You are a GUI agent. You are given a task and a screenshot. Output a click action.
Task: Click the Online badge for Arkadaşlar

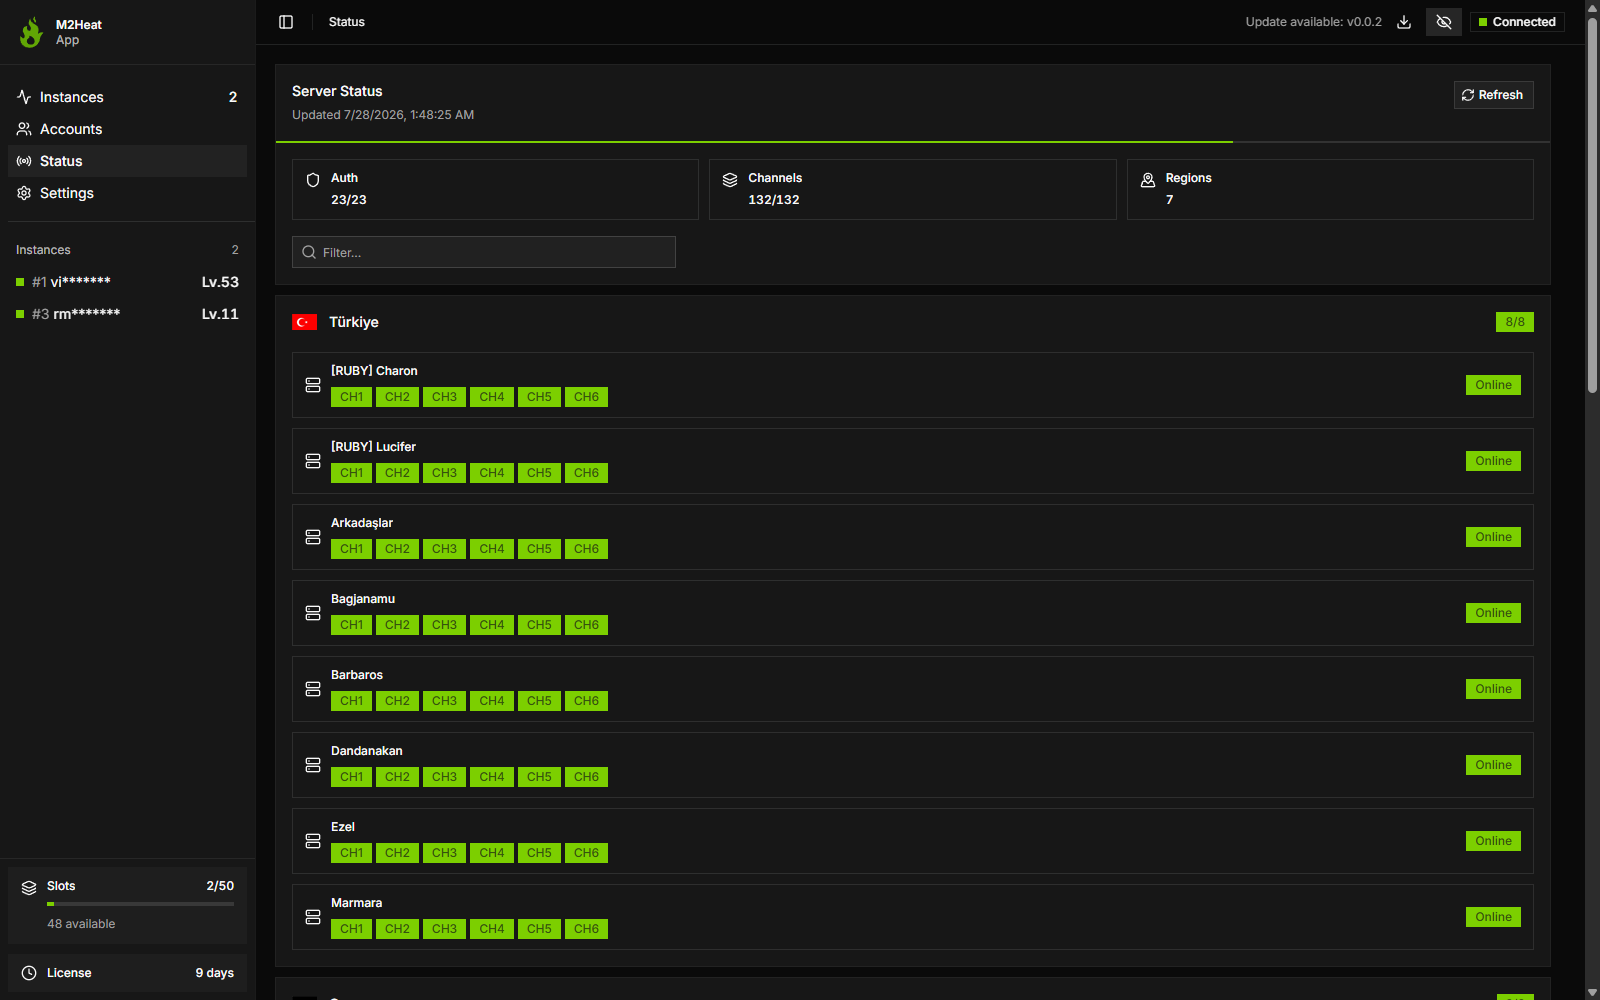point(1493,537)
